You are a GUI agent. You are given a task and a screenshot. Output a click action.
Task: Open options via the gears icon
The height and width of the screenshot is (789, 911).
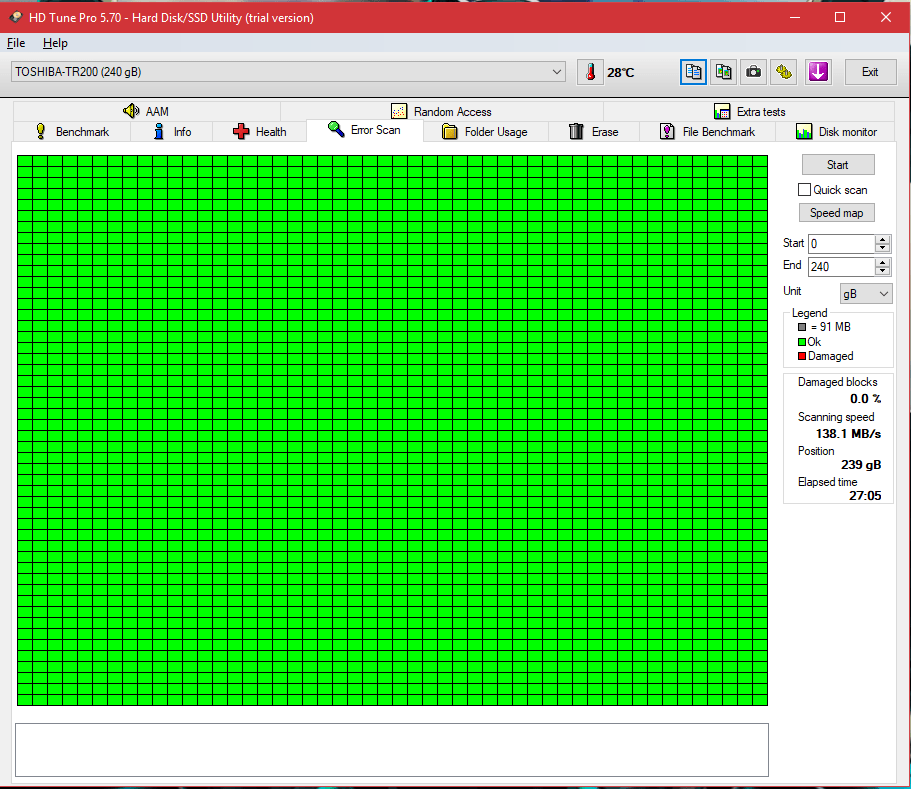click(784, 72)
